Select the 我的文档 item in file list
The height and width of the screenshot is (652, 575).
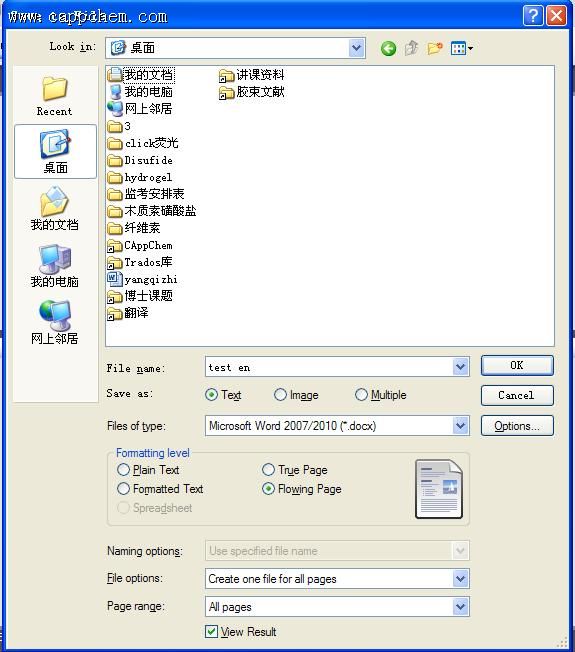[141, 75]
